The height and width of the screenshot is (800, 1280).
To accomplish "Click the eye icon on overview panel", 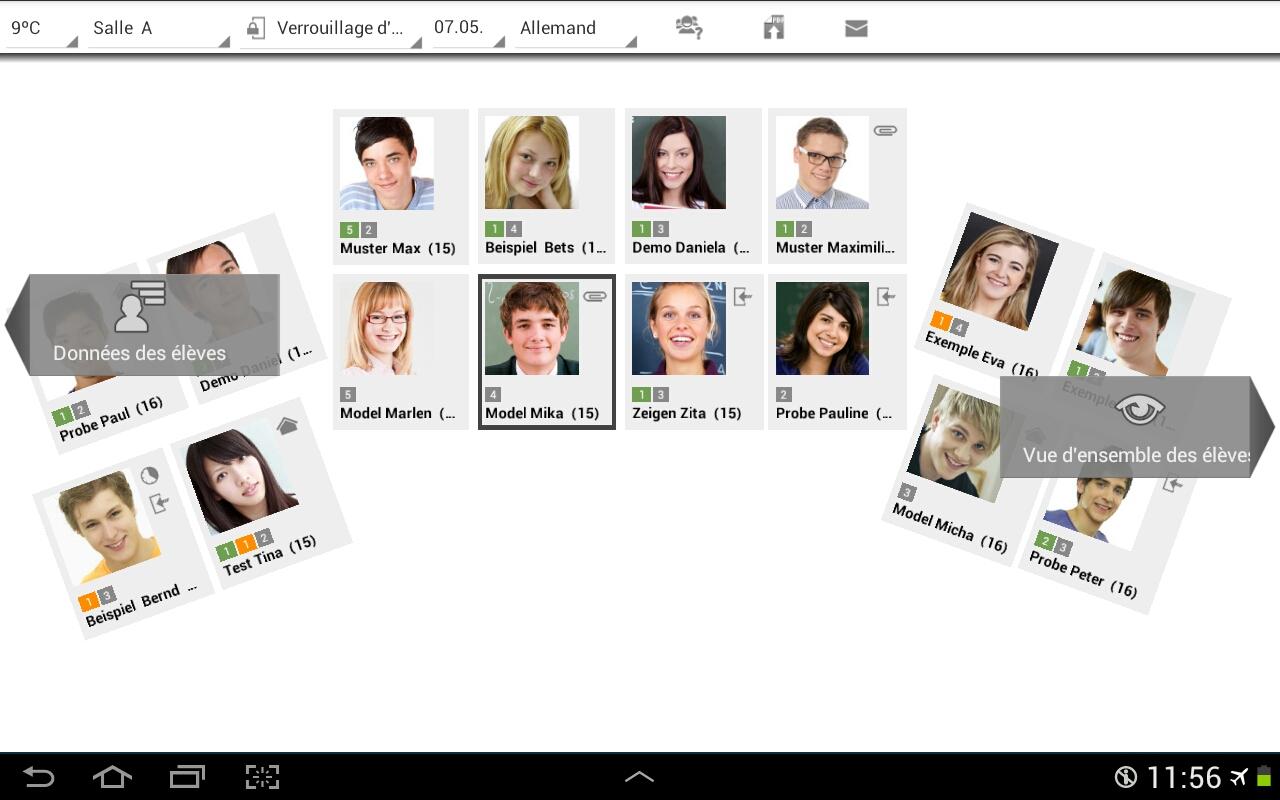I will [x=1141, y=409].
